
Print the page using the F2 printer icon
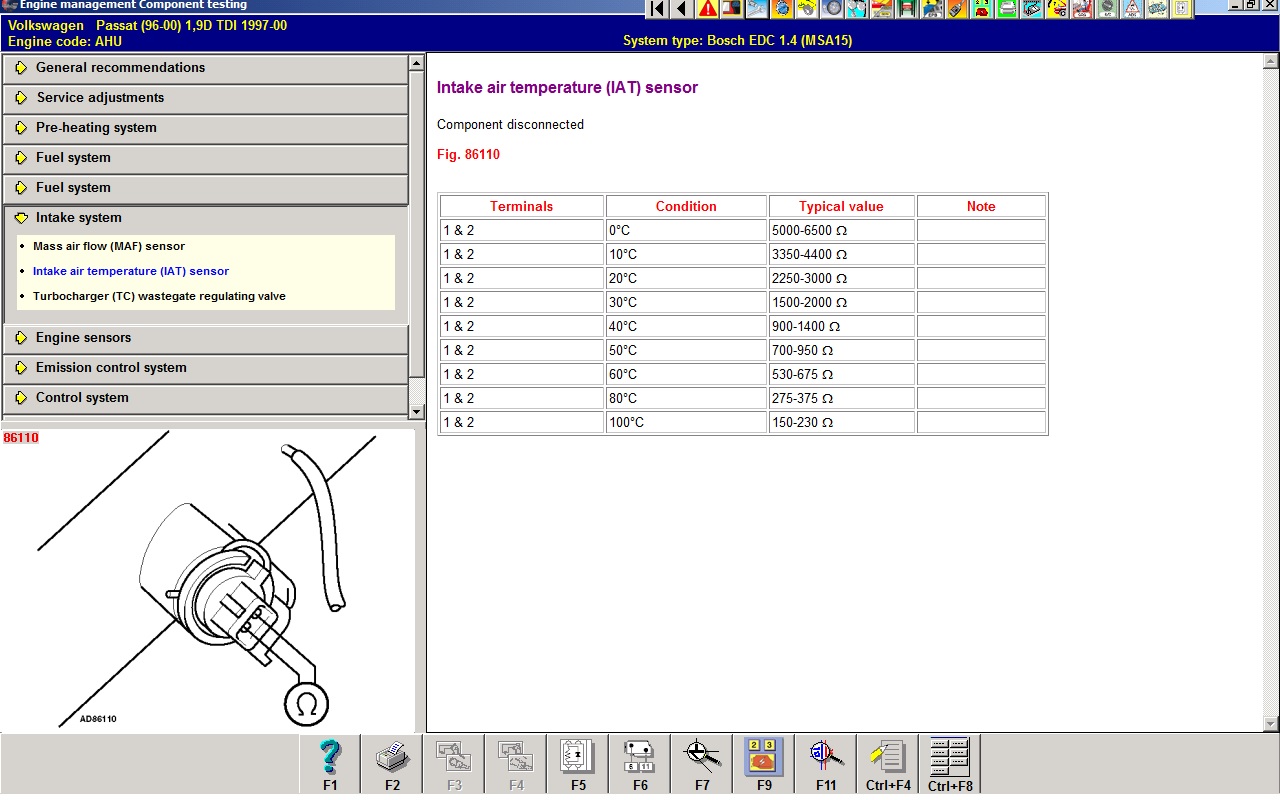click(x=392, y=764)
